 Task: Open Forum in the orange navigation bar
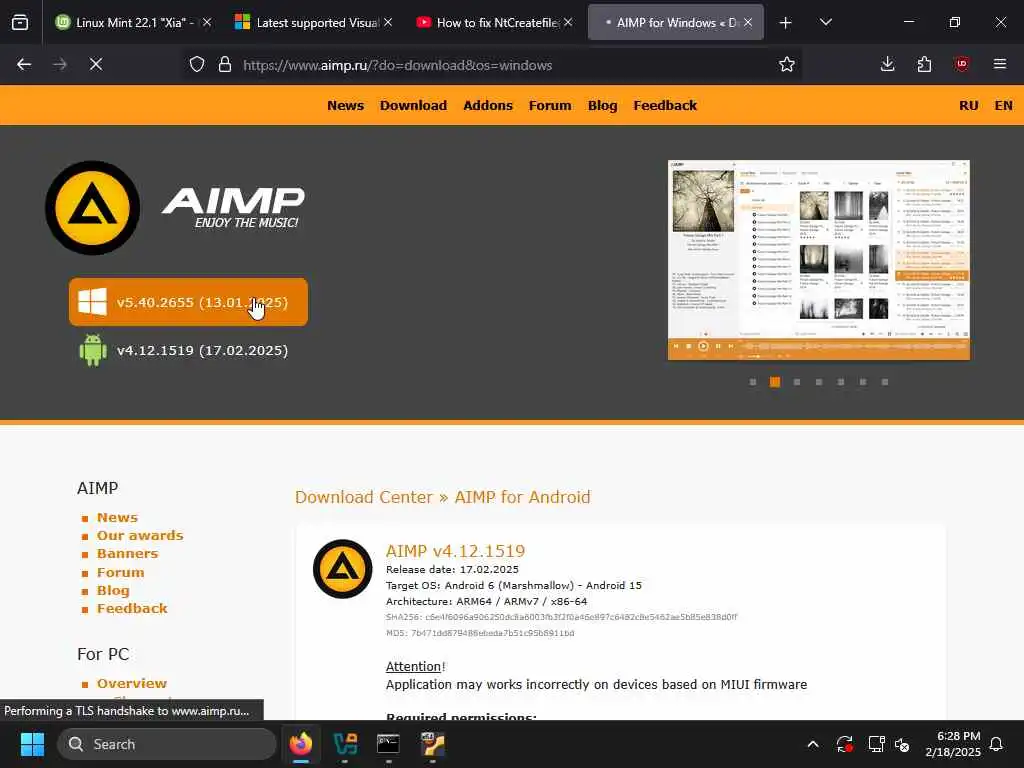pos(550,105)
